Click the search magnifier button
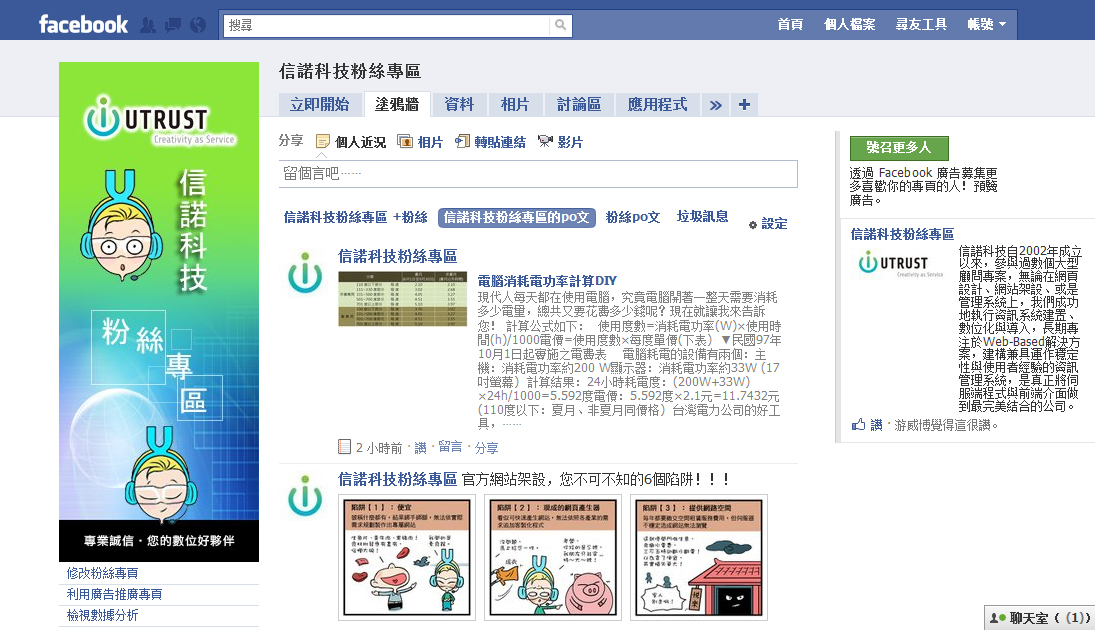 tap(561, 25)
